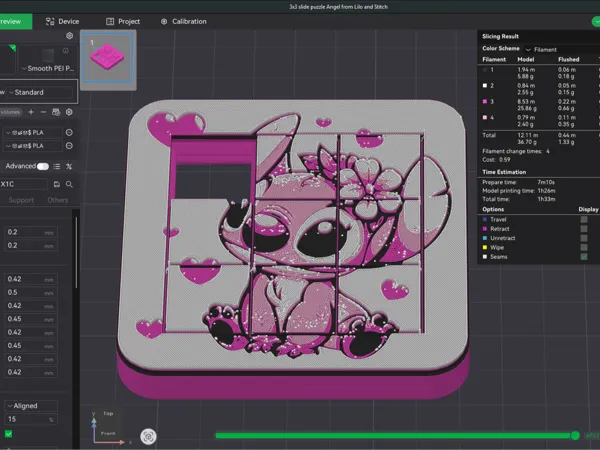Click the second 0.2 mm layer height field
This screenshot has width=600, height=450.
pos(31,245)
